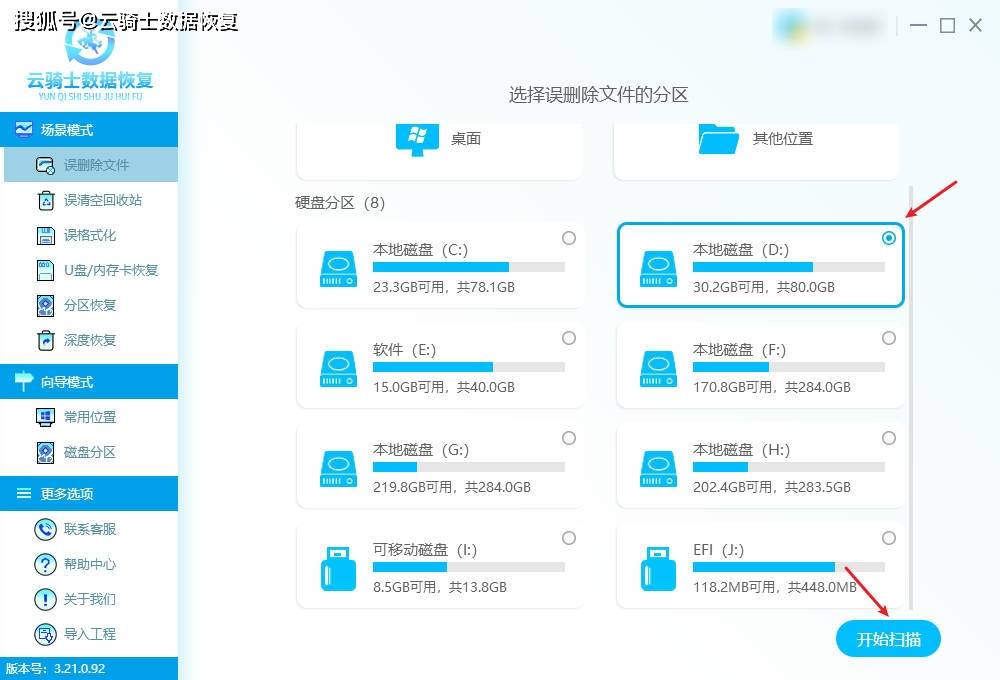1000x680 pixels.
Task: Click the 误清空回收站 recycle bin icon
Action: (x=45, y=200)
